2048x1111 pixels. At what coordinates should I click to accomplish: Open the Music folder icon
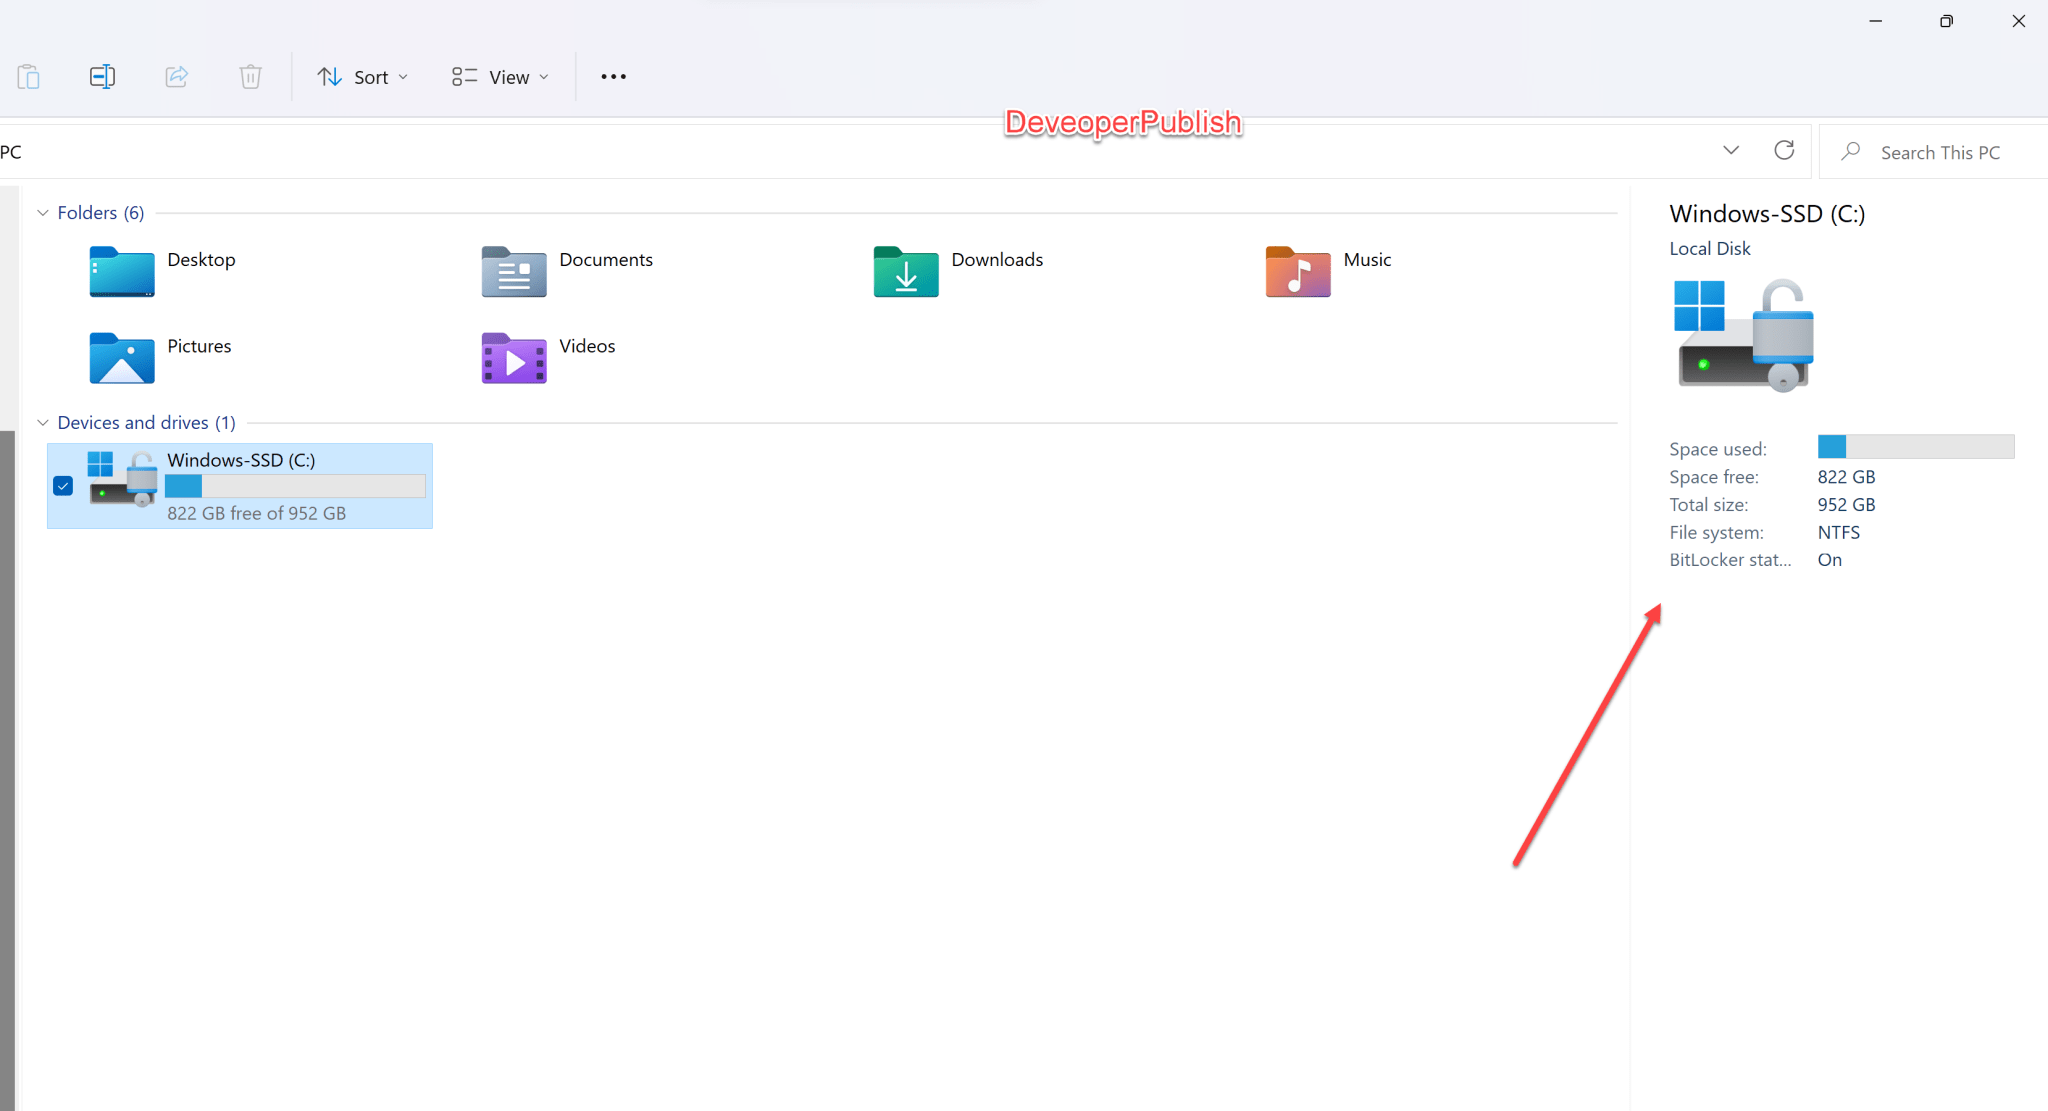click(1297, 272)
